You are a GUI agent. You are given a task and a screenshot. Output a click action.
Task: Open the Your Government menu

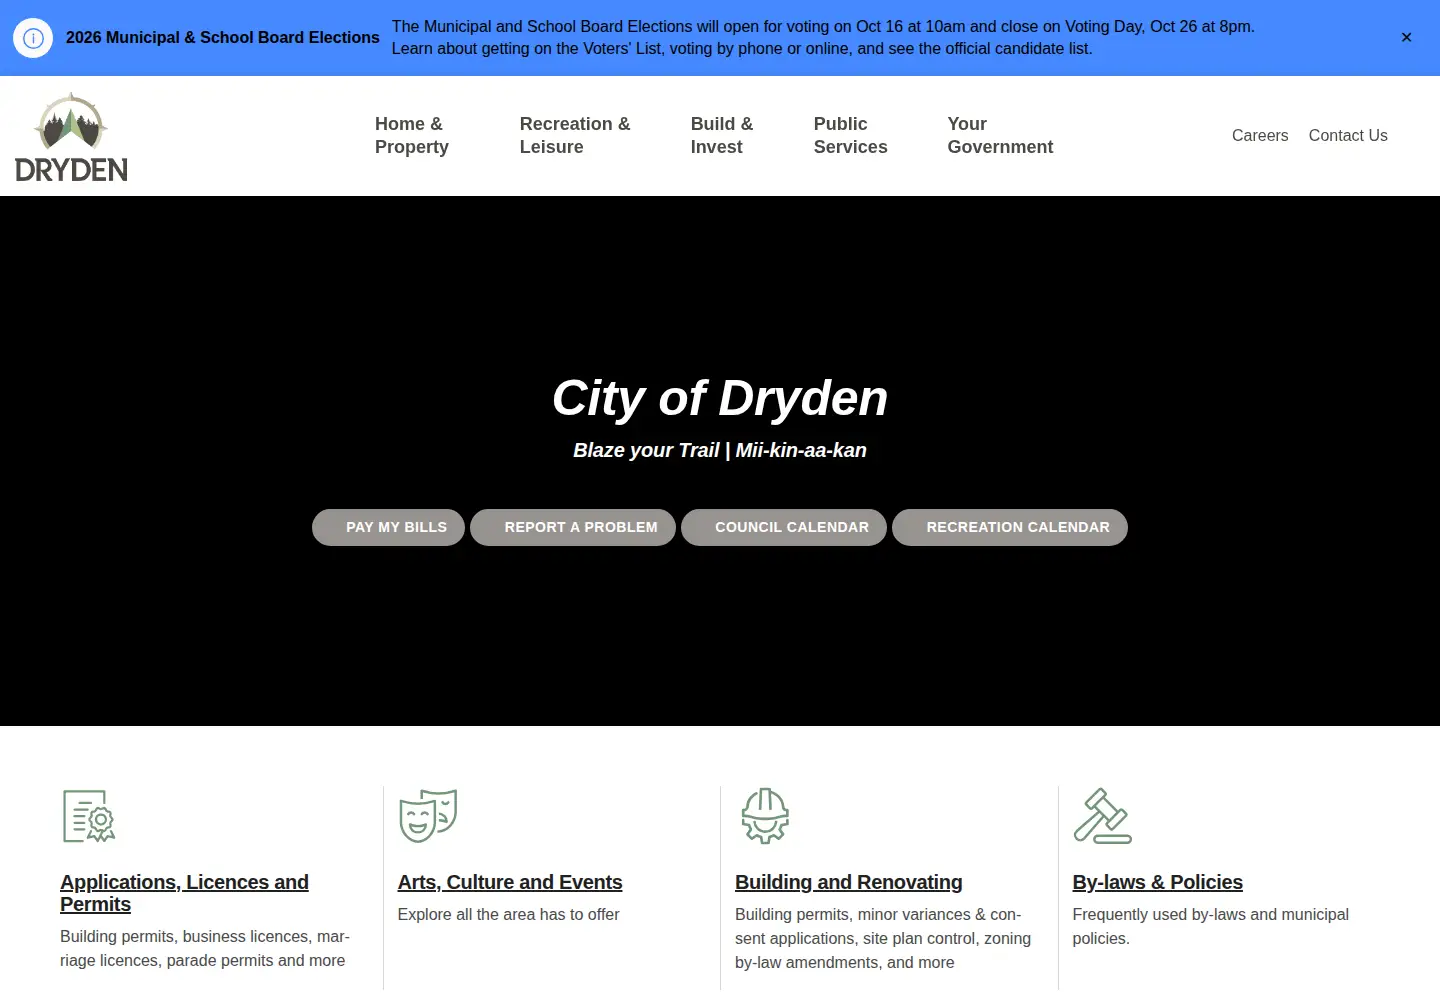click(1000, 135)
